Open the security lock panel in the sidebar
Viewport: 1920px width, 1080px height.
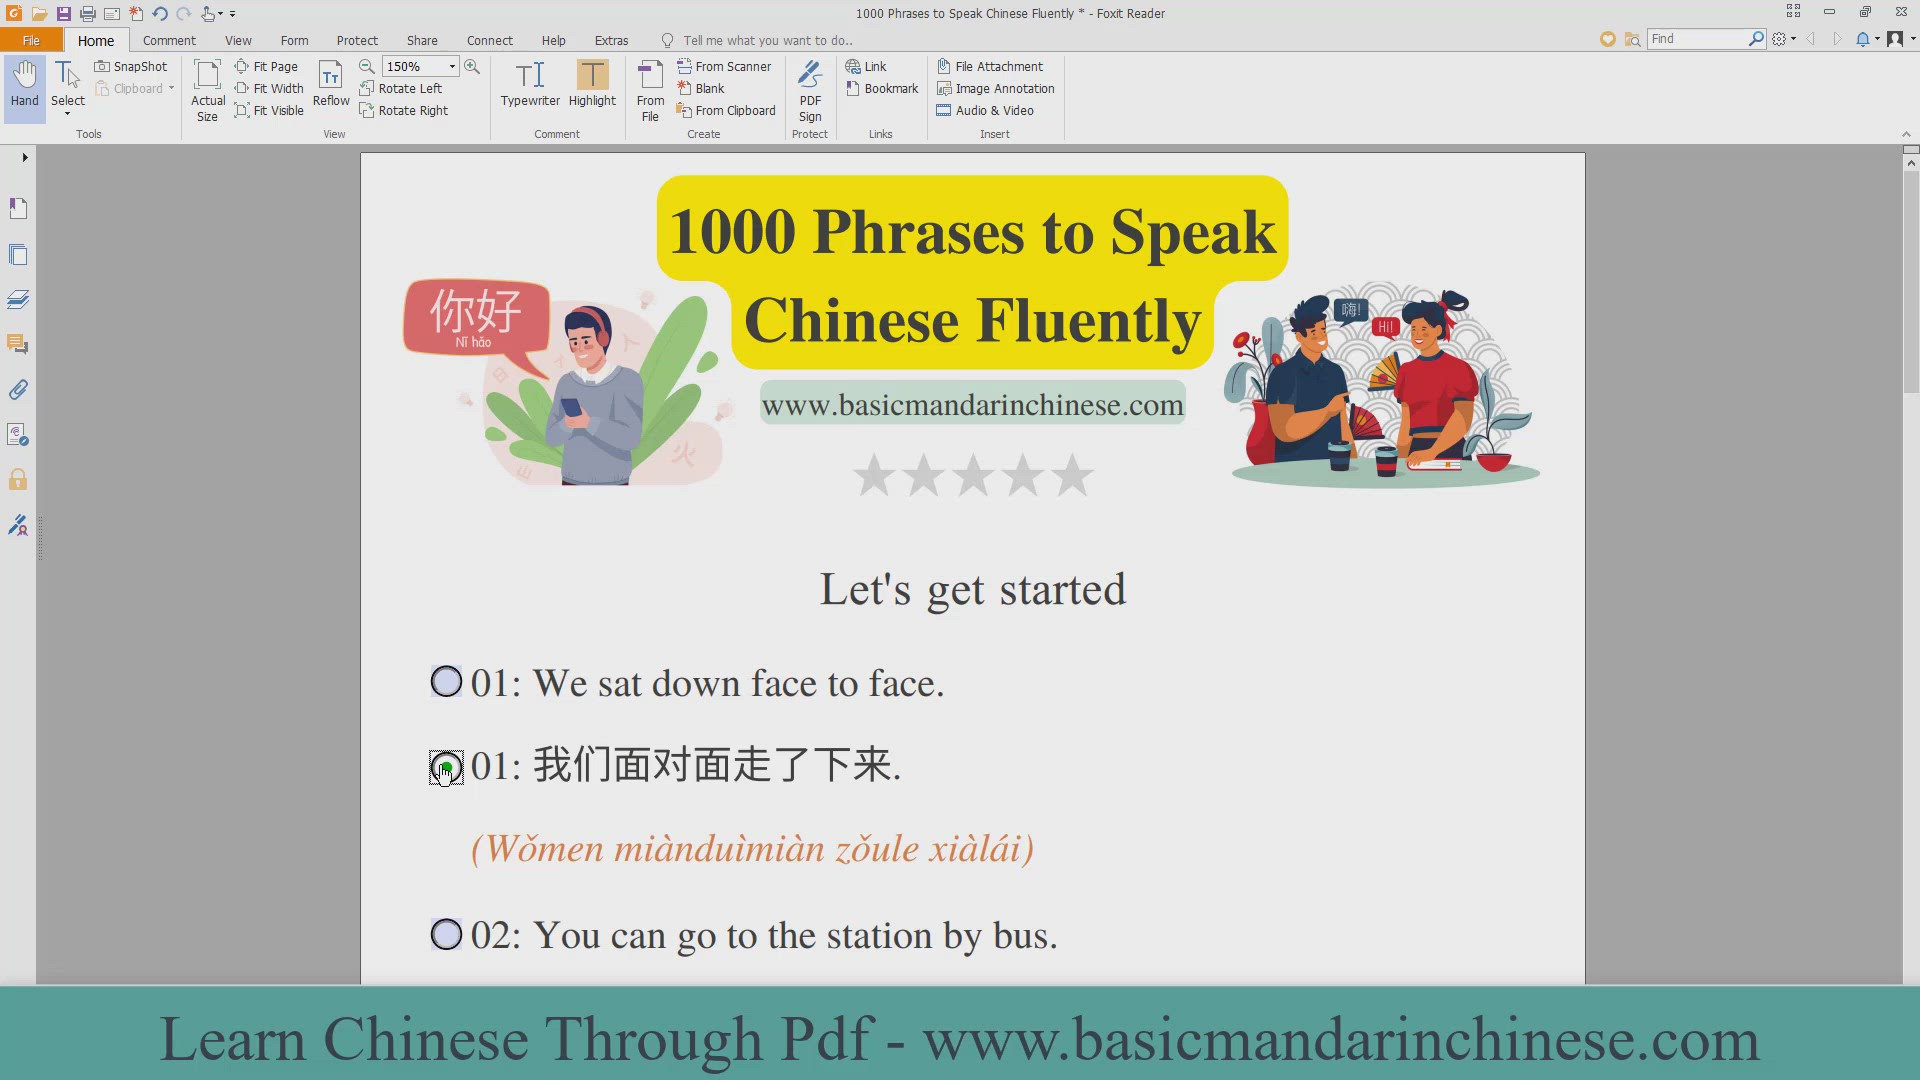18,480
